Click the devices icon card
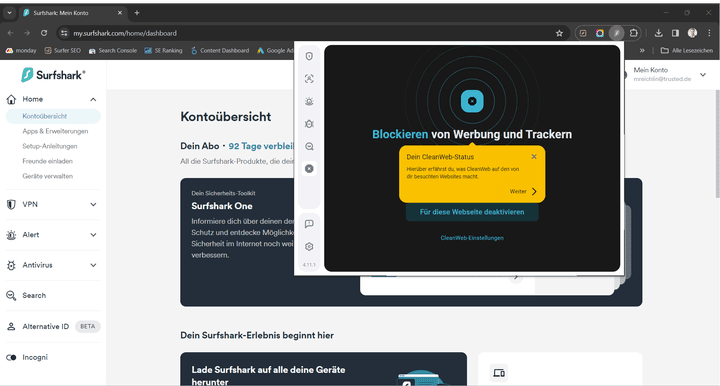Screen dimensions: 720x386 tap(499, 373)
